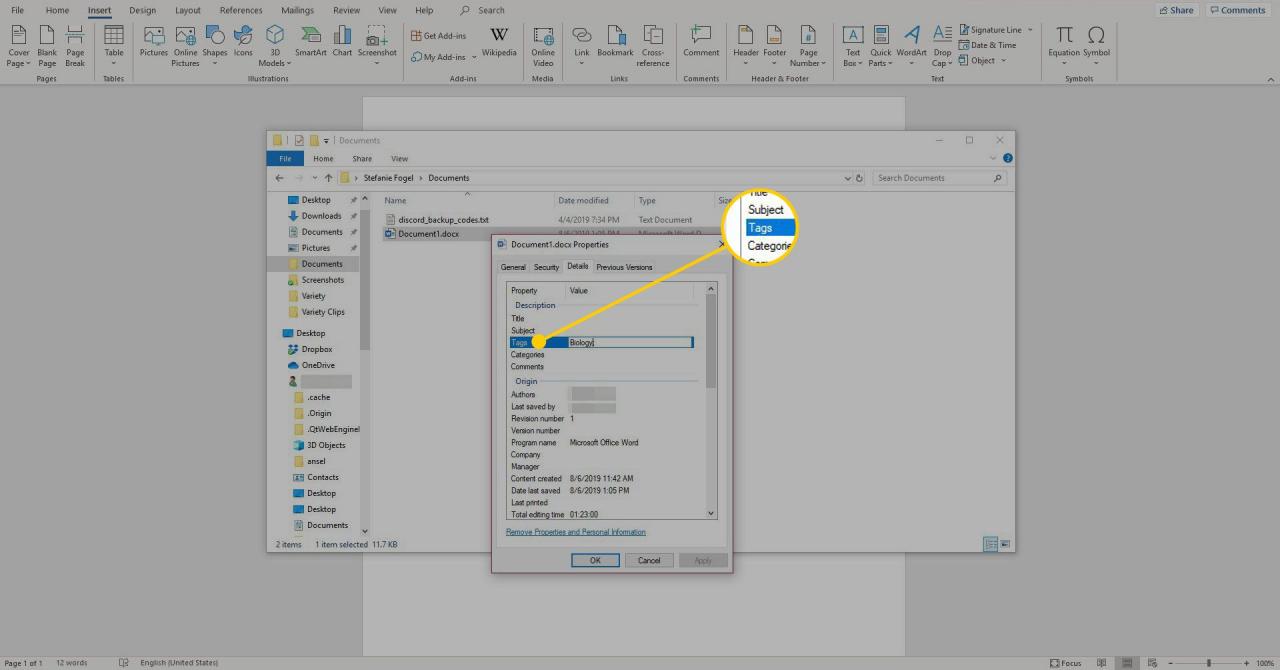Click Get Add-ins button
This screenshot has width=1280, height=670.
coord(439,36)
